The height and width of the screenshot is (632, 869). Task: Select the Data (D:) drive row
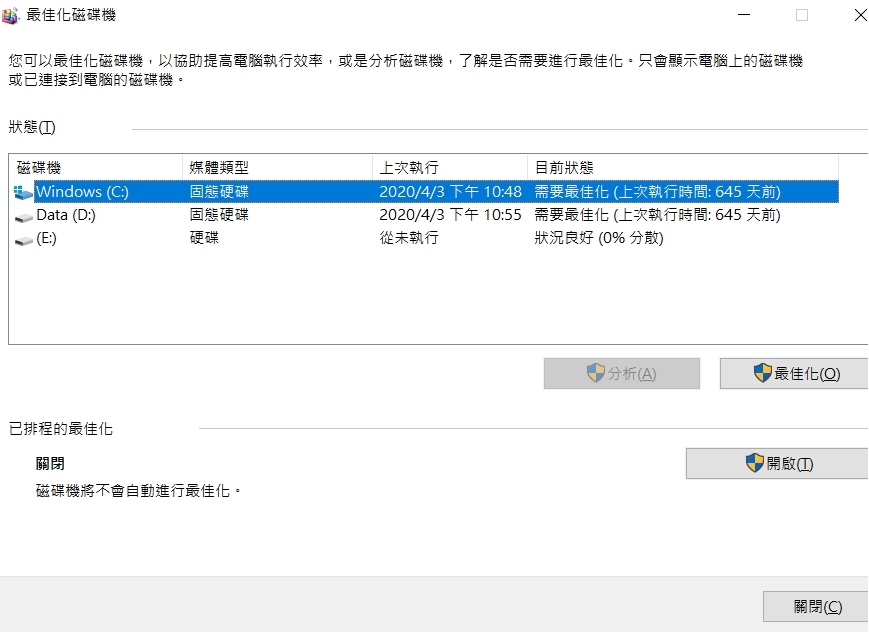coord(426,215)
